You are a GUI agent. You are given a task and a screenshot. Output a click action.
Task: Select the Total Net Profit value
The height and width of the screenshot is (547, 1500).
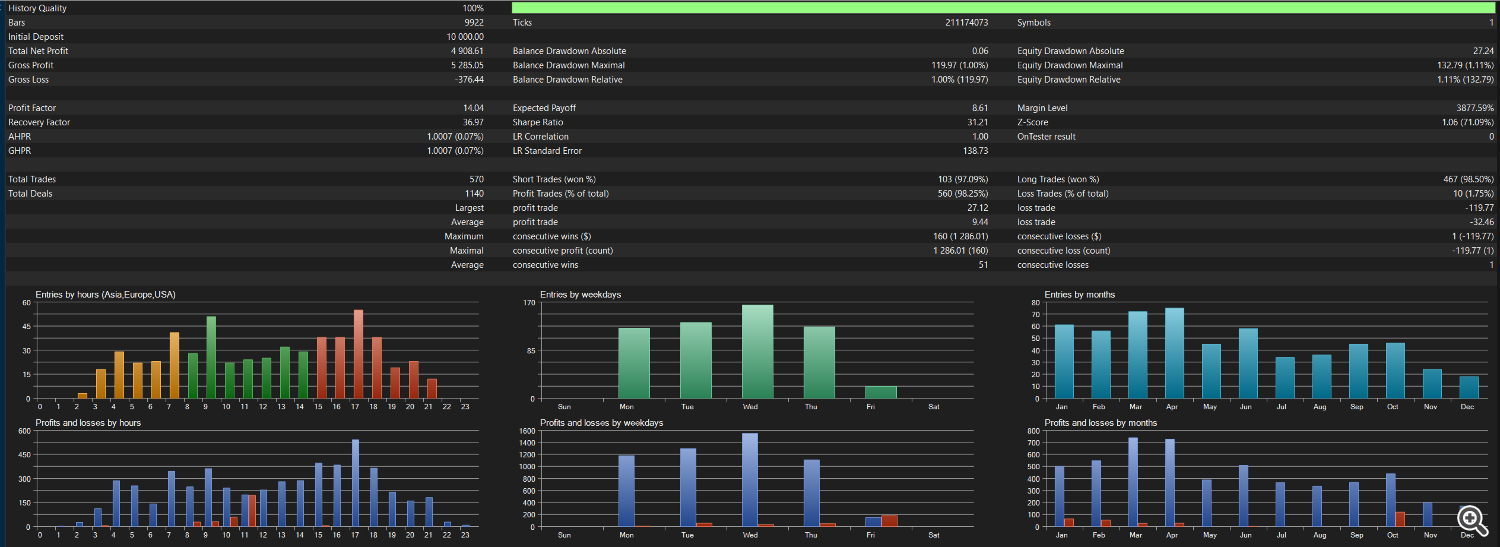(x=467, y=51)
